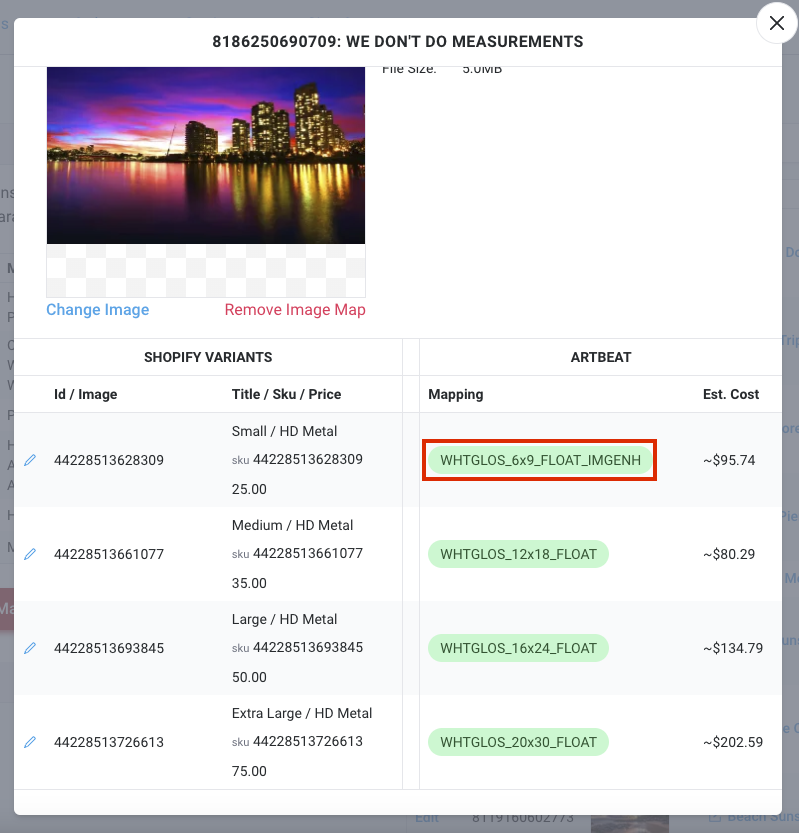
Task: Click the price 75.00 value
Action: coord(249,771)
